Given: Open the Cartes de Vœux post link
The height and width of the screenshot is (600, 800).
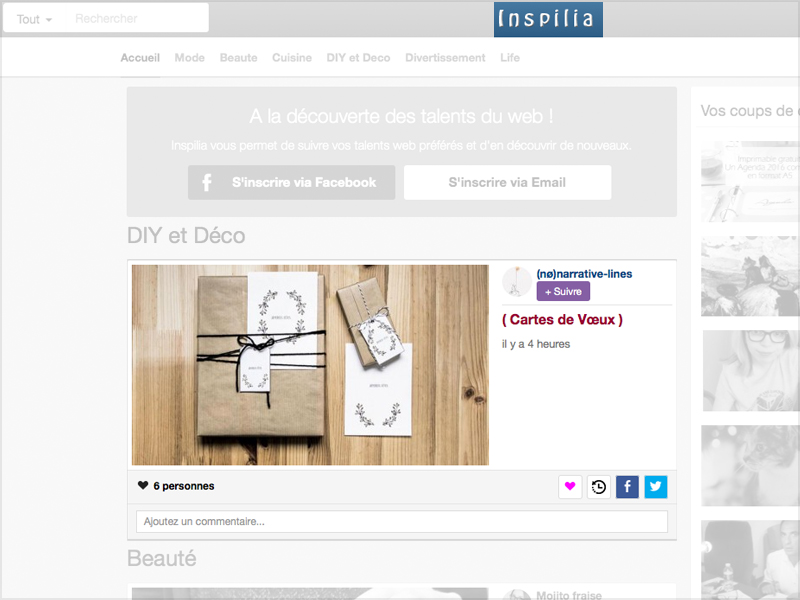Looking at the screenshot, I should [562, 320].
